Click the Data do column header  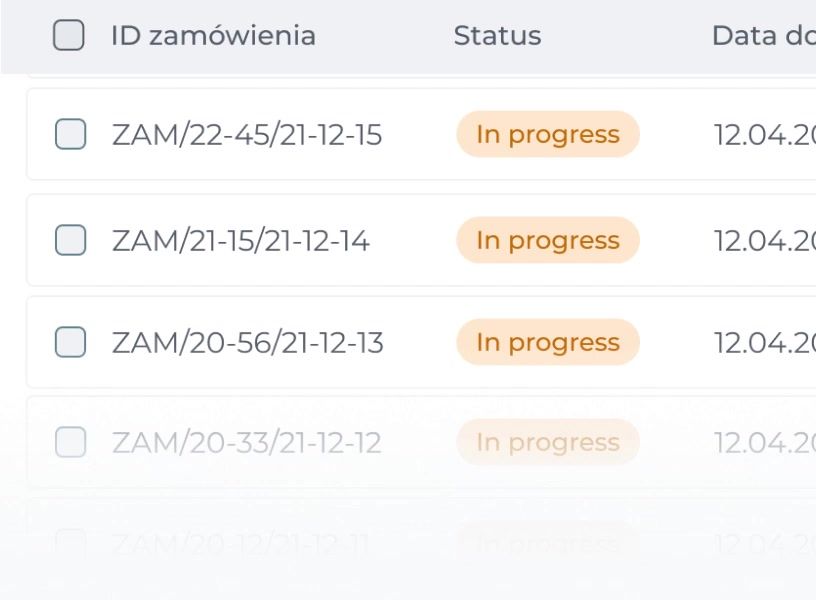pyautogui.click(x=762, y=36)
